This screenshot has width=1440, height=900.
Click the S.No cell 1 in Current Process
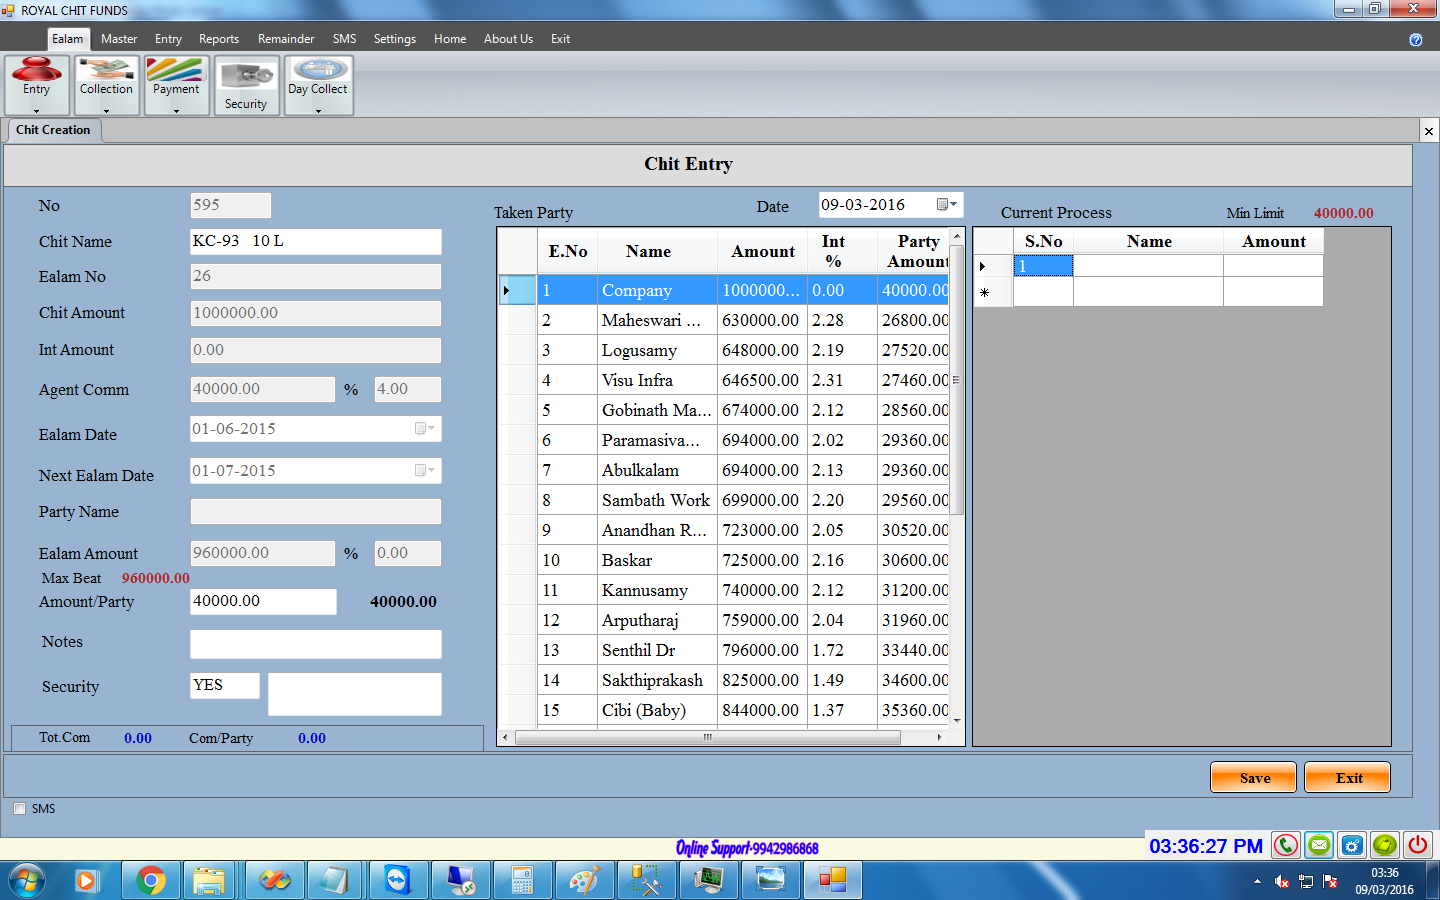[1043, 266]
